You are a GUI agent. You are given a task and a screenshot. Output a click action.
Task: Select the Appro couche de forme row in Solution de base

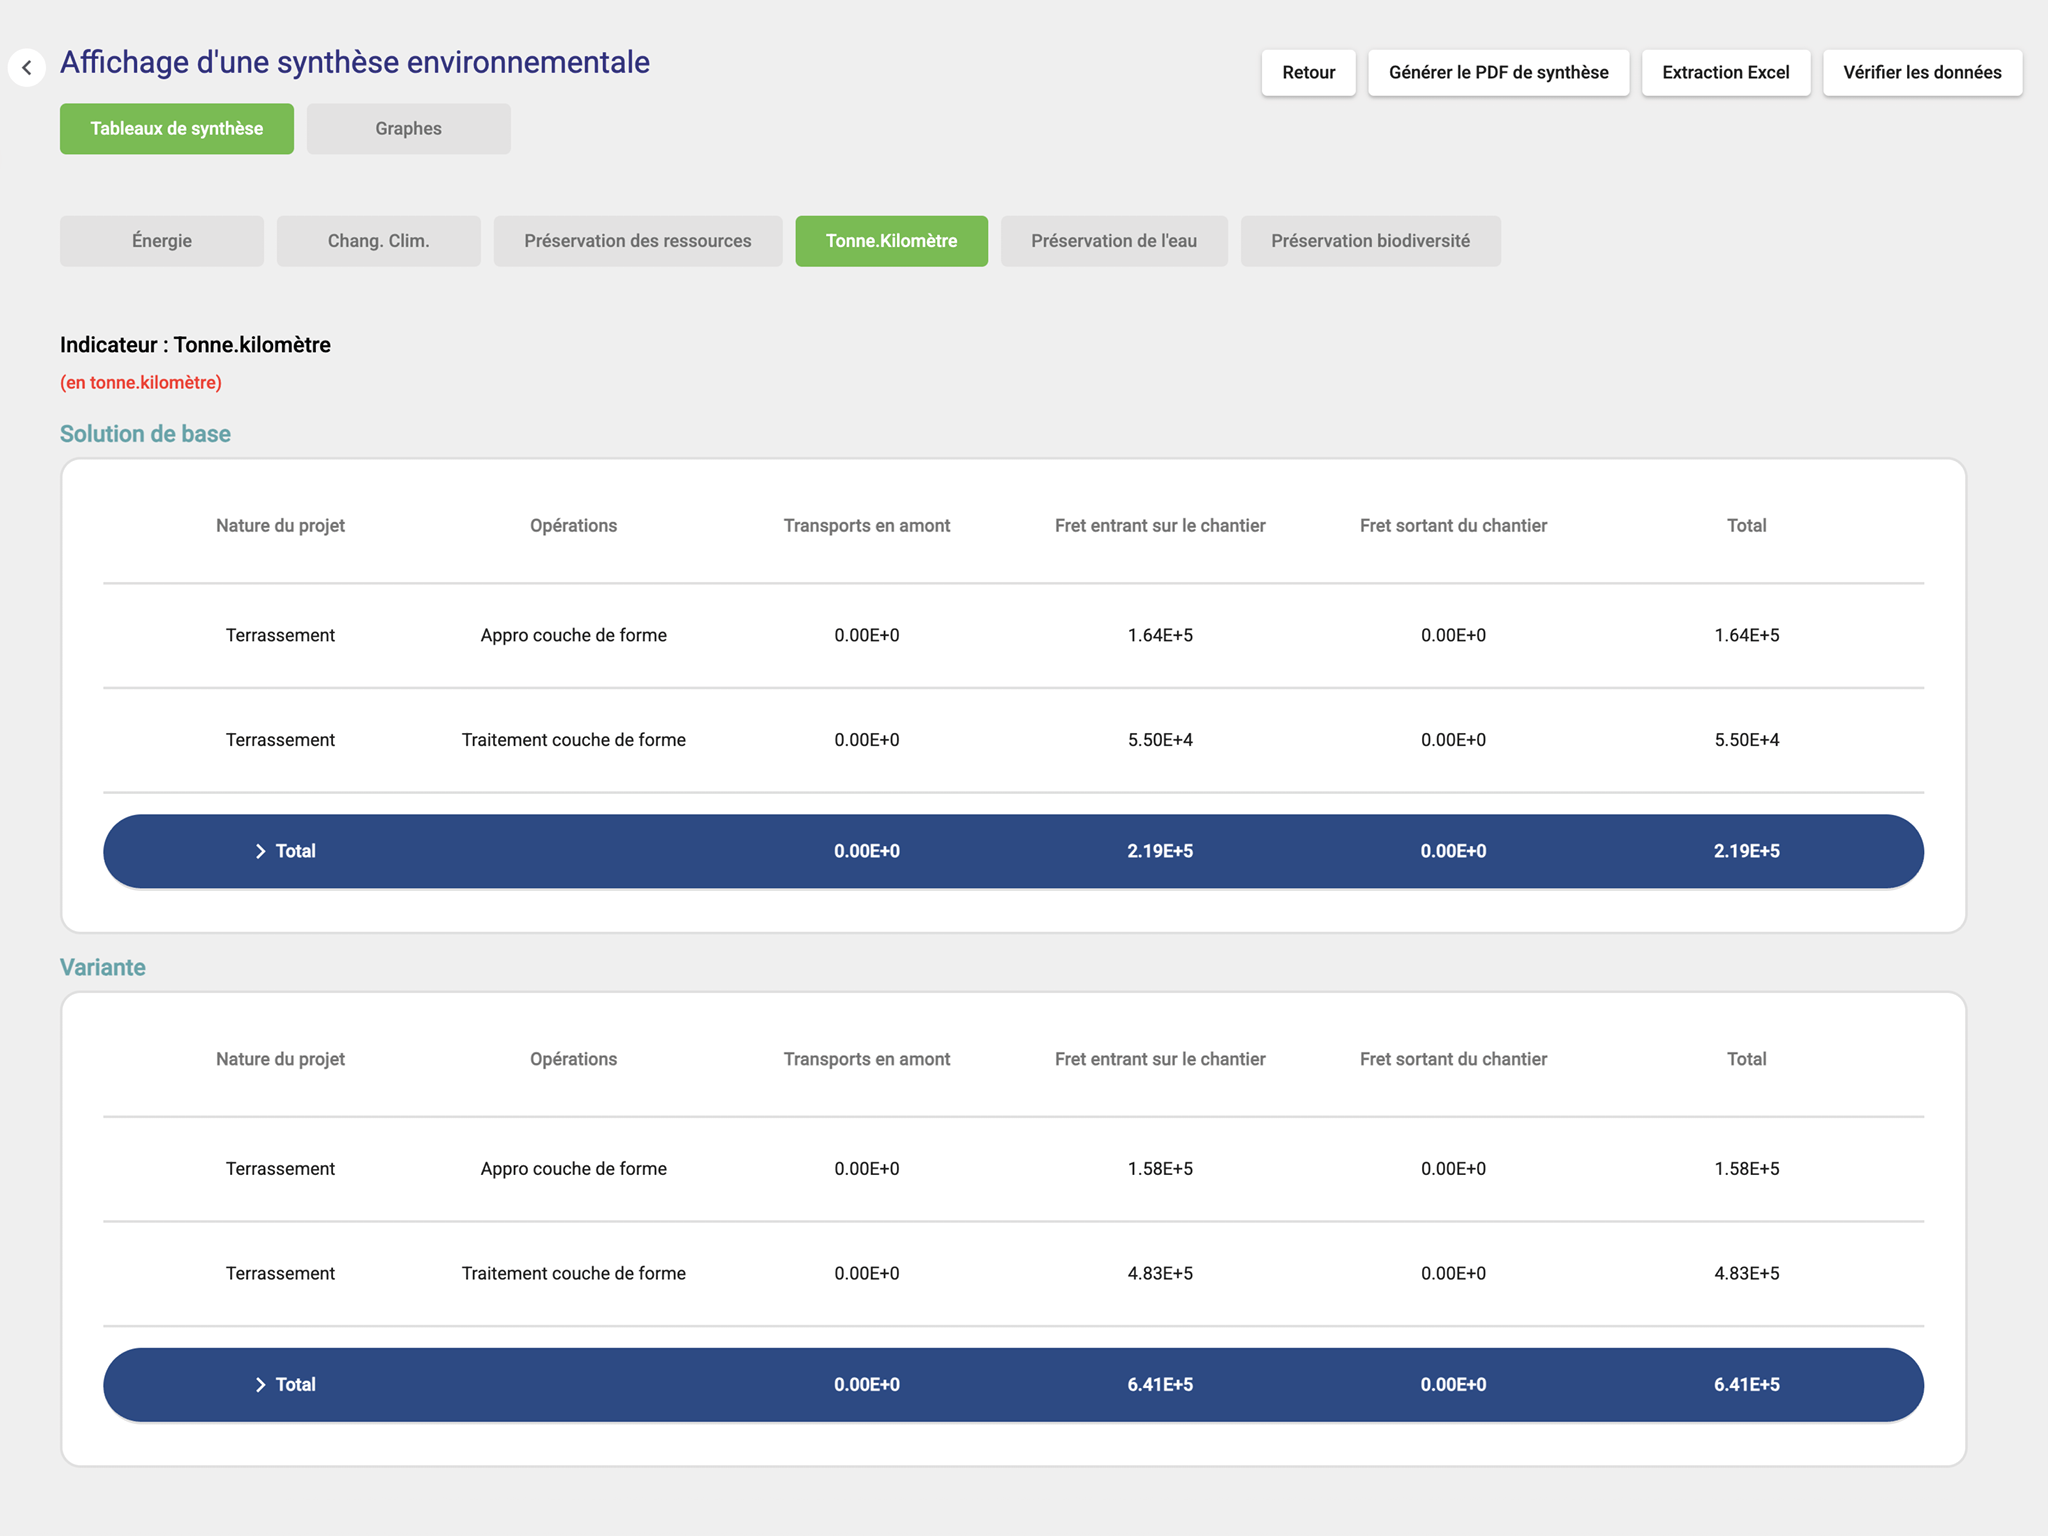(x=573, y=635)
